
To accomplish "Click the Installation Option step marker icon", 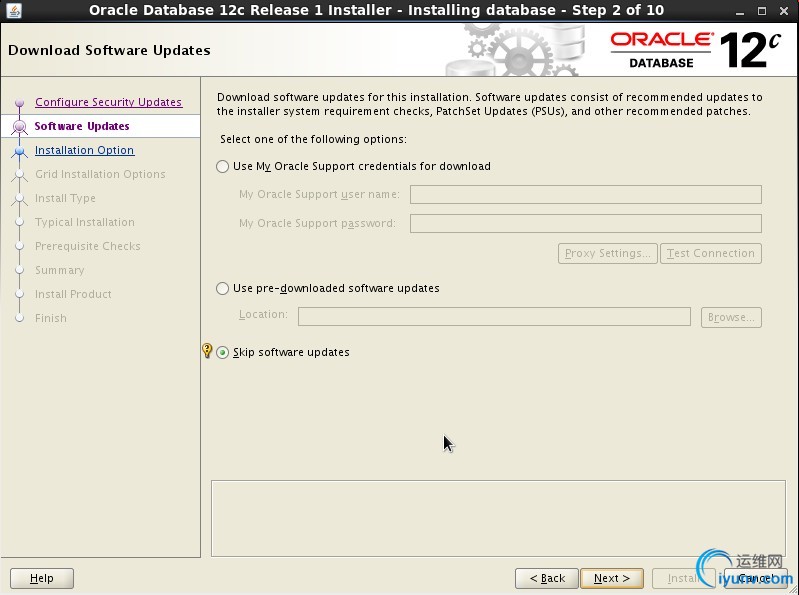I will coord(19,150).
